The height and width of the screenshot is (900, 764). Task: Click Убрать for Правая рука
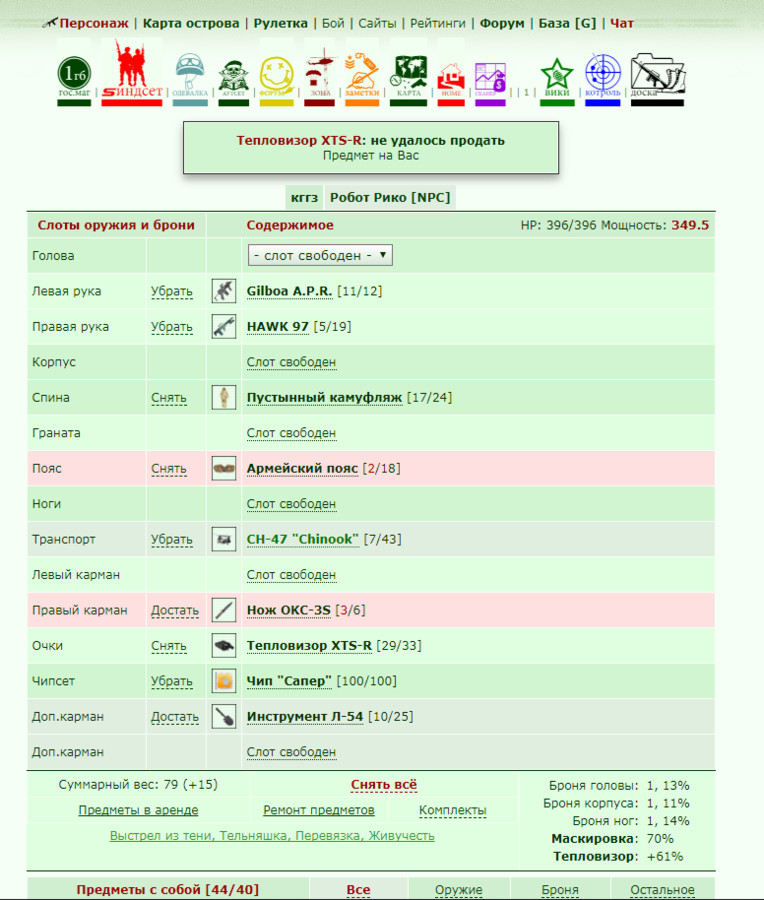click(172, 327)
